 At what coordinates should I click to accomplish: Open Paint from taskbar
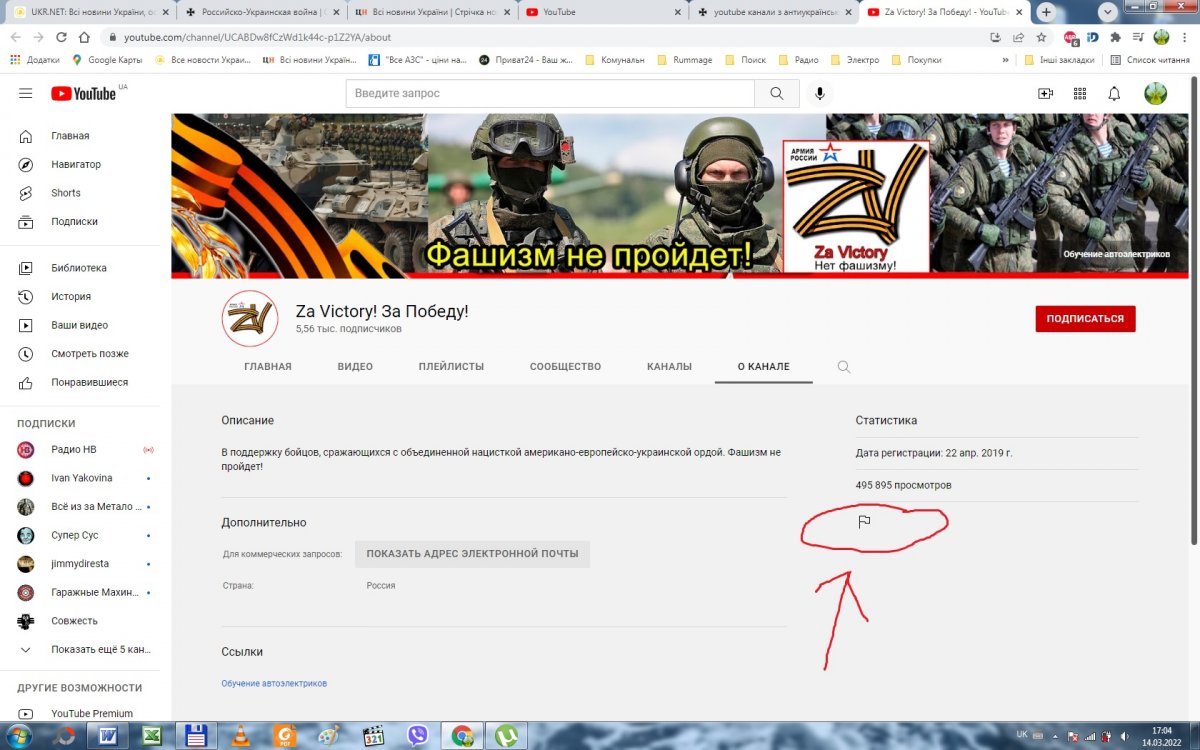pyautogui.click(x=329, y=736)
